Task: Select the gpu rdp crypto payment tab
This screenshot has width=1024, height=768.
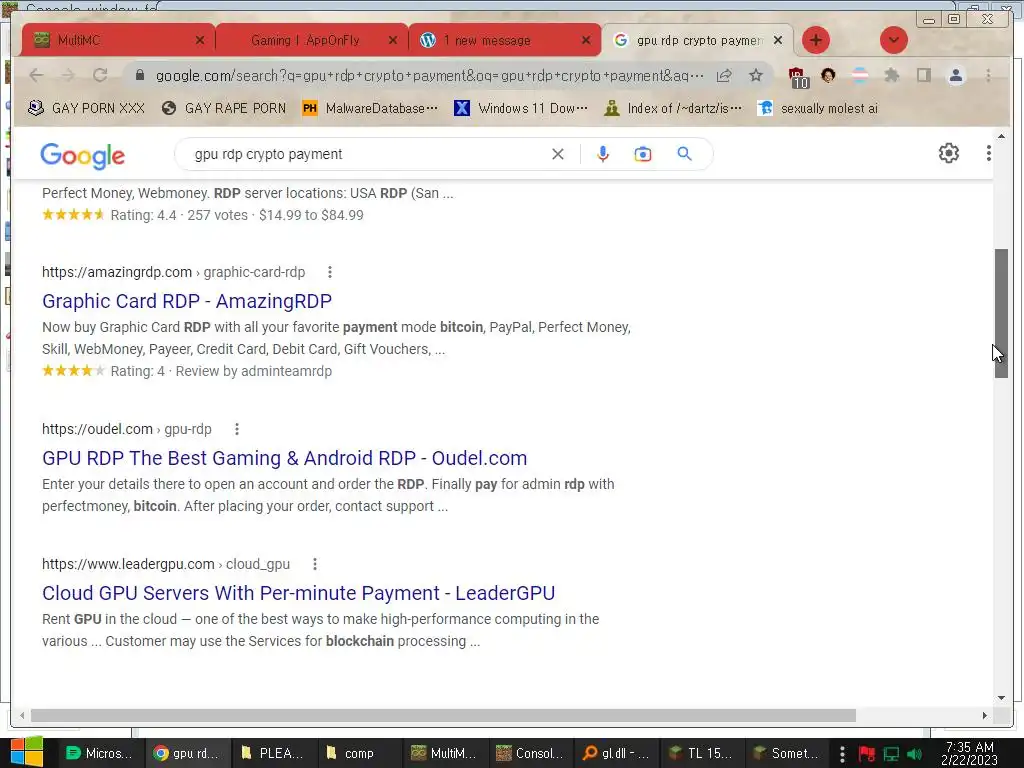Action: [697, 40]
